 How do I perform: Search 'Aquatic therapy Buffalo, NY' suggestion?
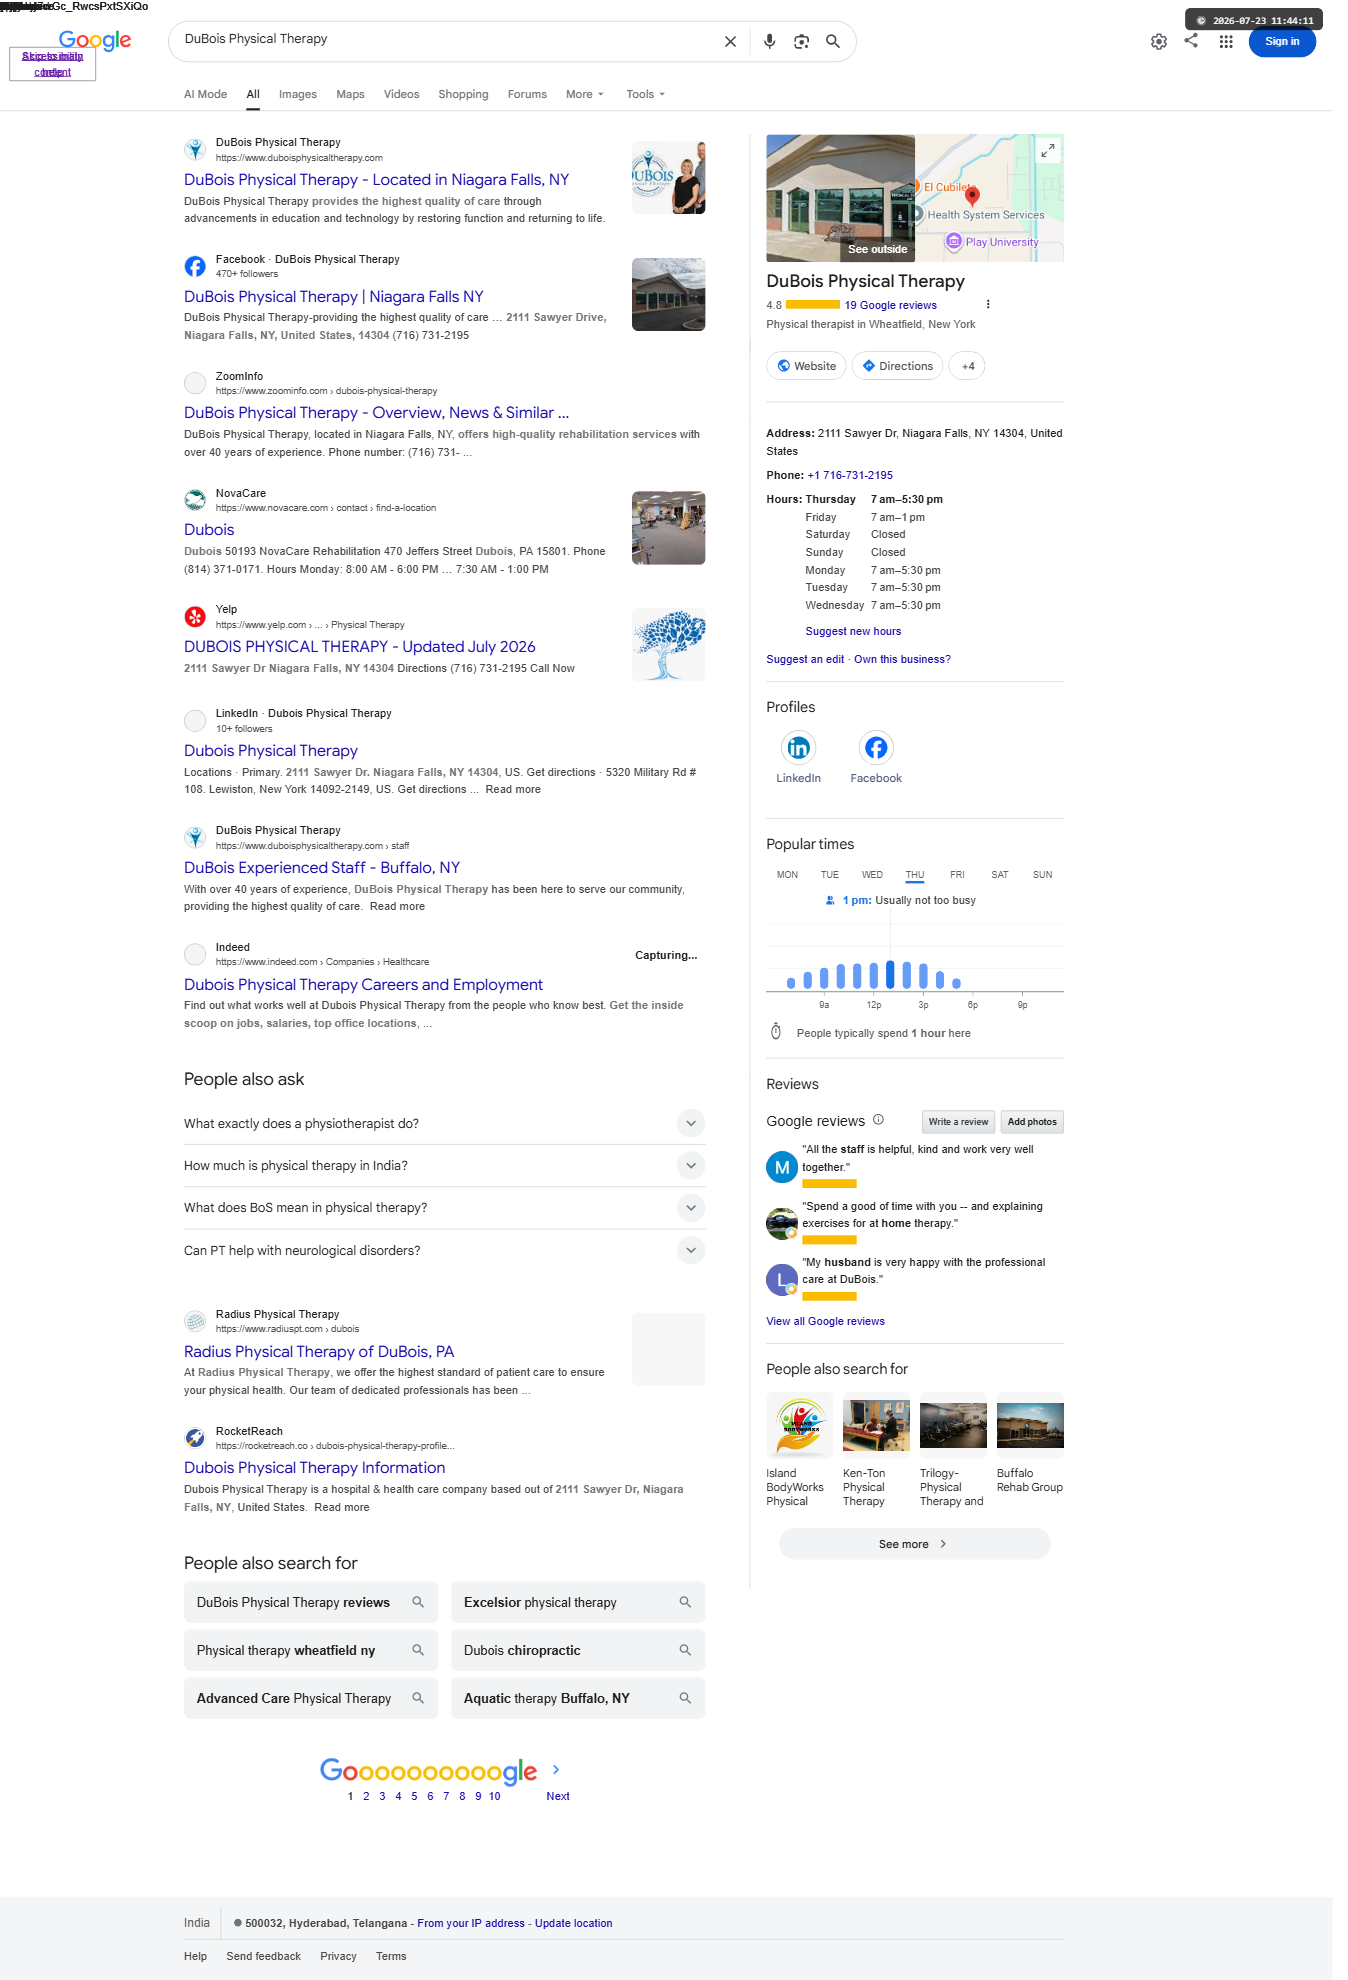578,1698
